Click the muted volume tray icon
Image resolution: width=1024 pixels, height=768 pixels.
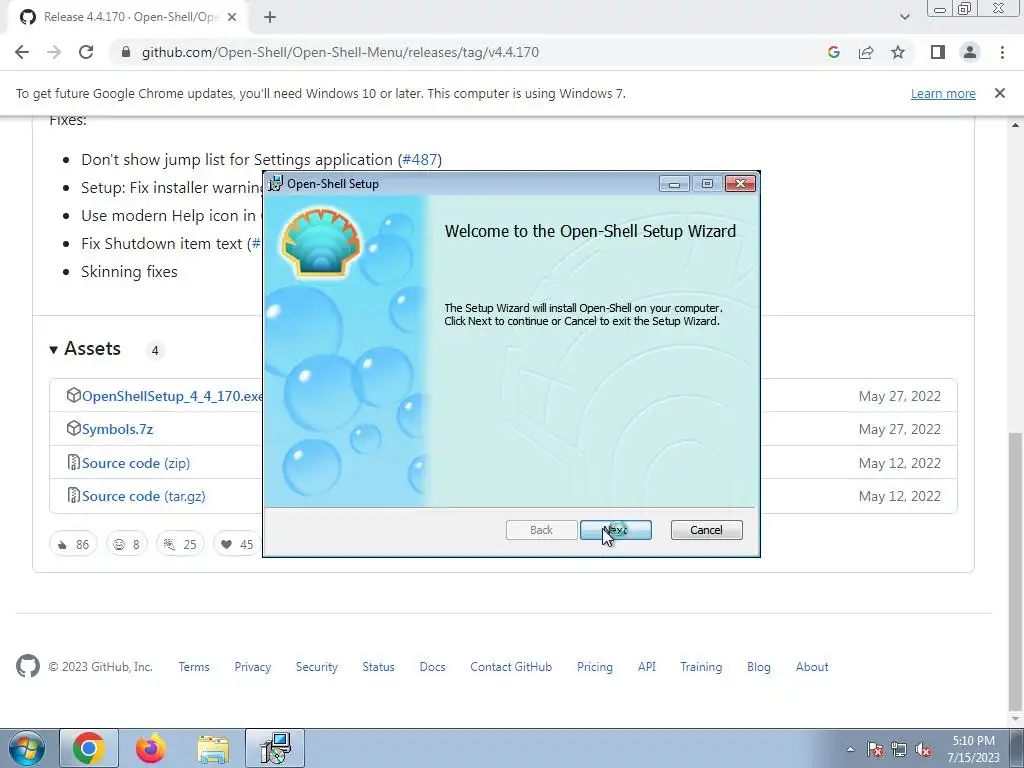pyautogui.click(x=923, y=749)
